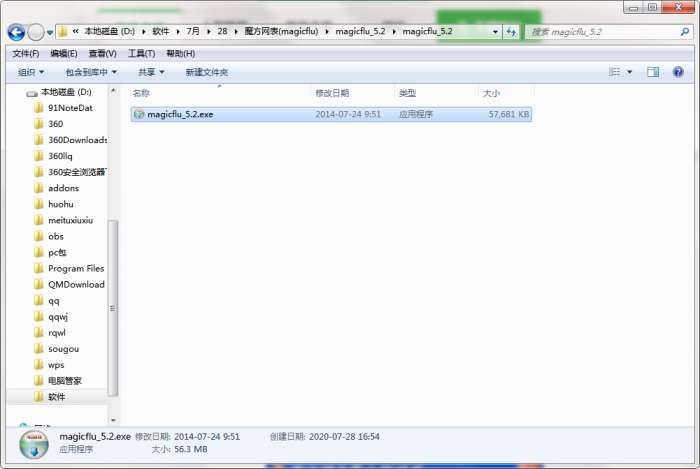The width and height of the screenshot is (700, 469).
Task: Focus the search magicflu_5.2 box
Action: click(609, 32)
